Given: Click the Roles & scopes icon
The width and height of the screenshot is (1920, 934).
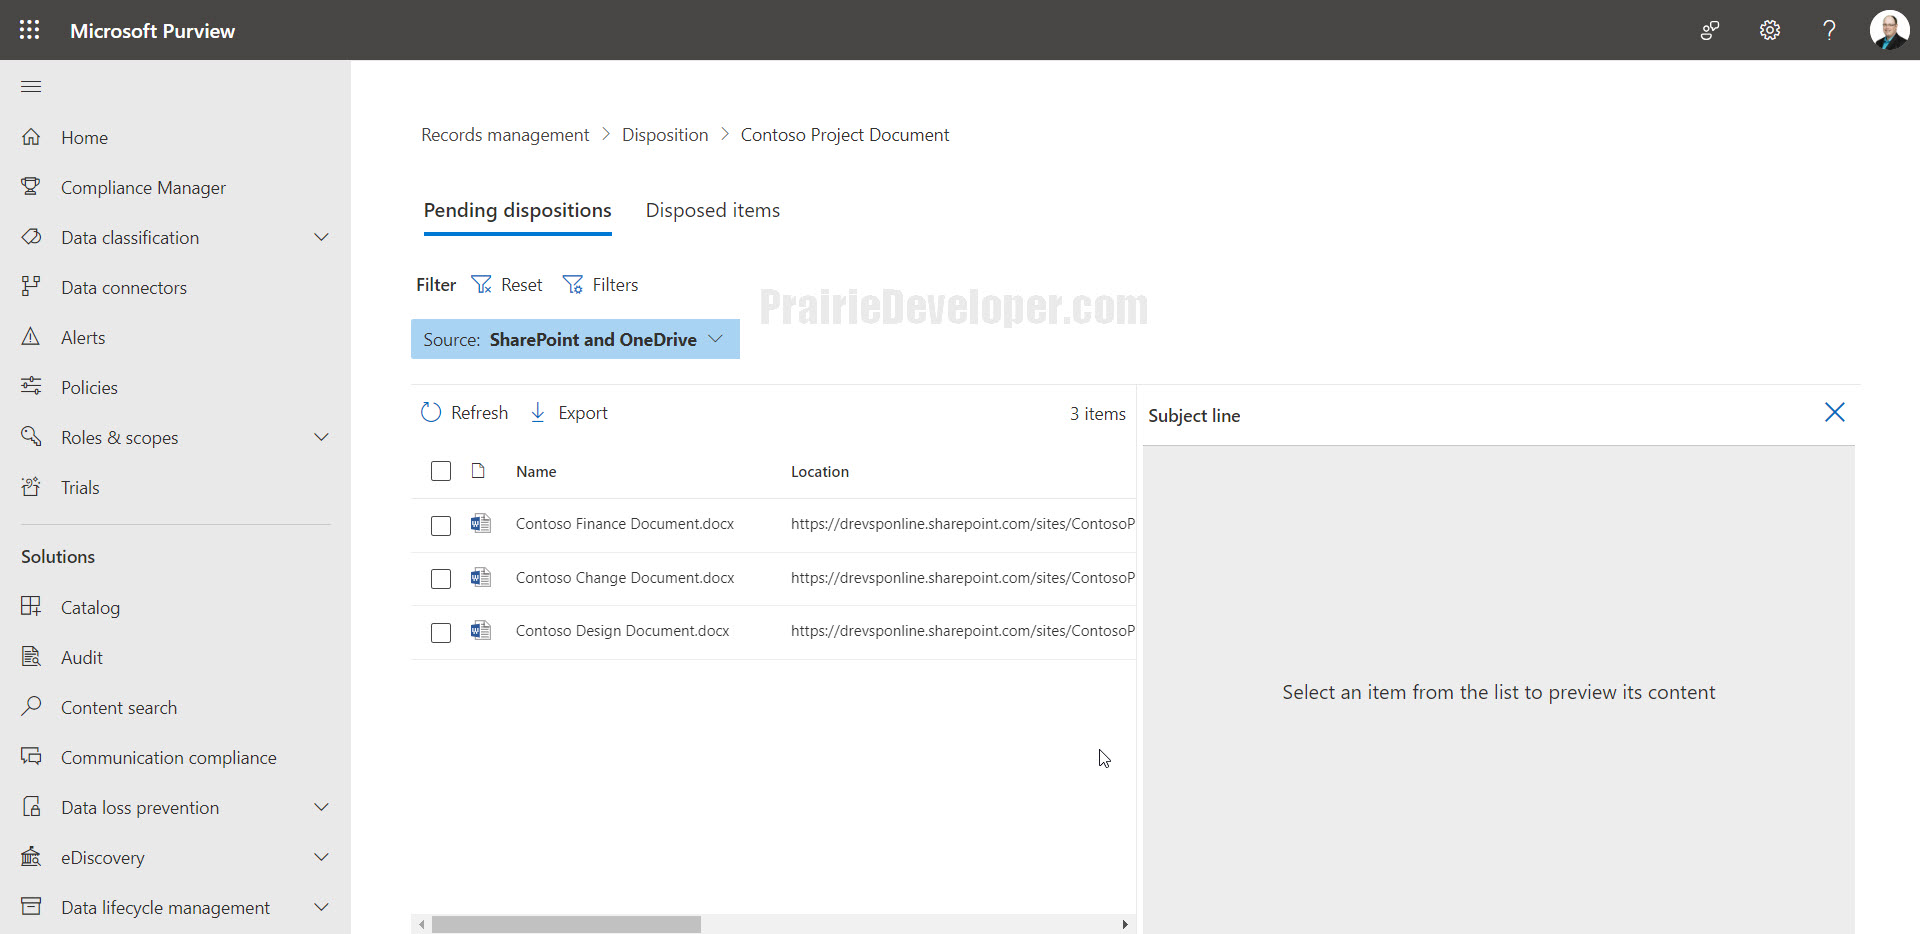Looking at the screenshot, I should point(31,437).
